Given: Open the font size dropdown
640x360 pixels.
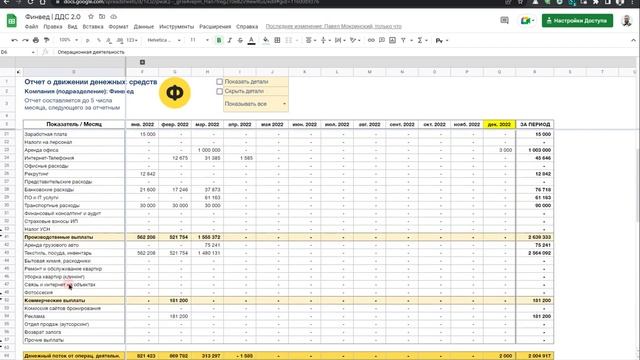Looking at the screenshot, I should pos(200,40).
